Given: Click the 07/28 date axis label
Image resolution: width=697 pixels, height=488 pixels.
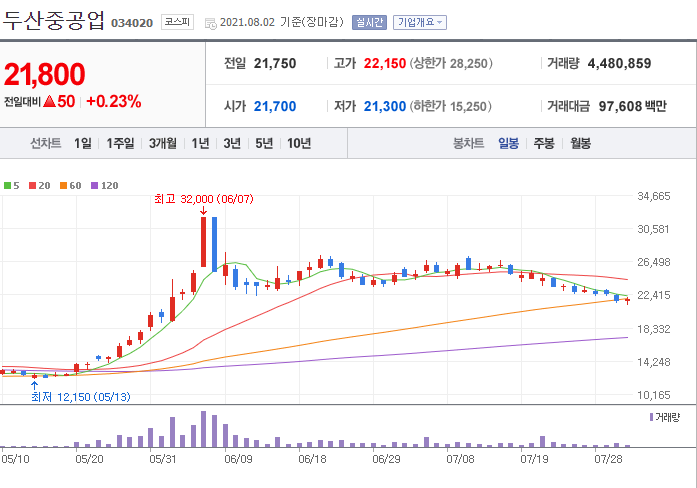Looking at the screenshot, I should tap(608, 459).
